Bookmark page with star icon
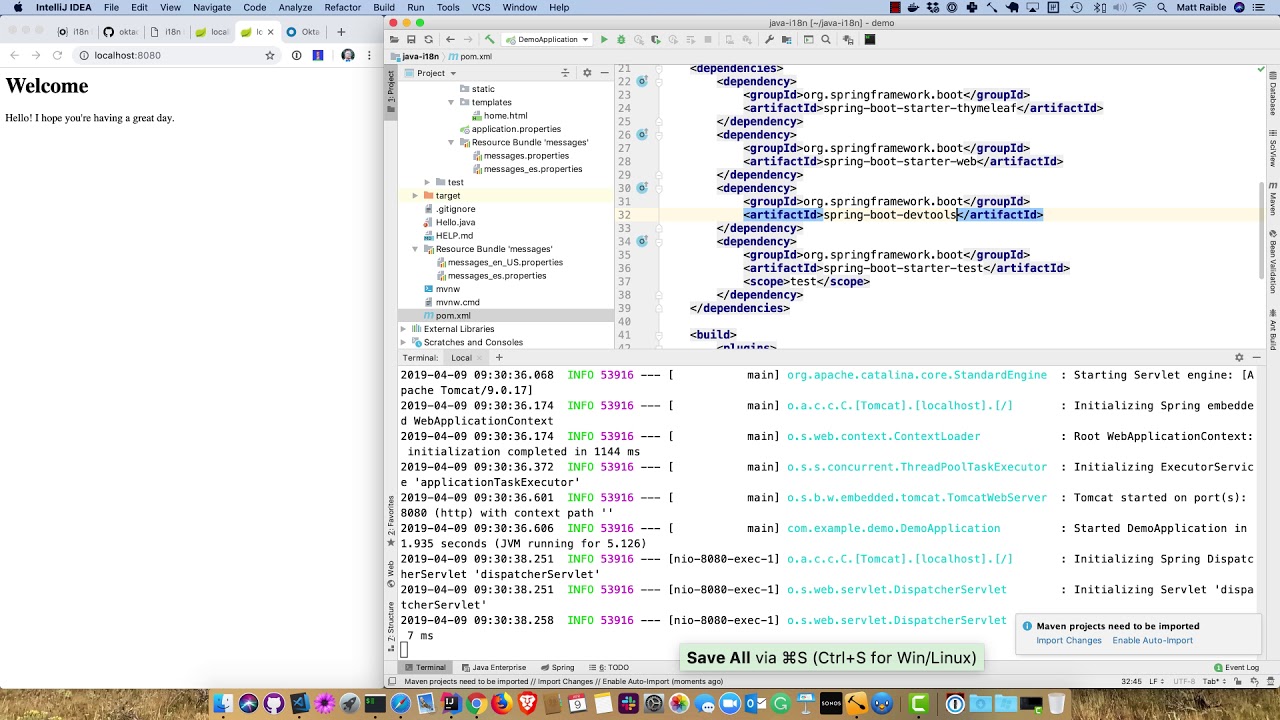This screenshot has height=720, width=1280. (270, 55)
